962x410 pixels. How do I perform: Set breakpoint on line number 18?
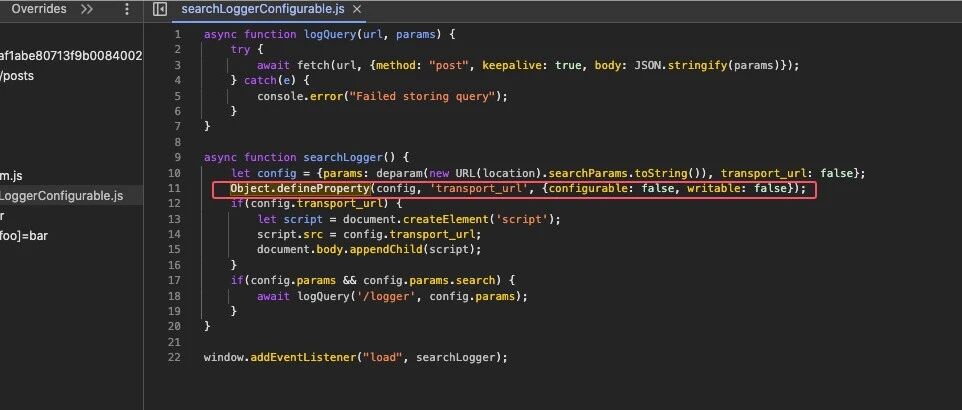coord(174,296)
